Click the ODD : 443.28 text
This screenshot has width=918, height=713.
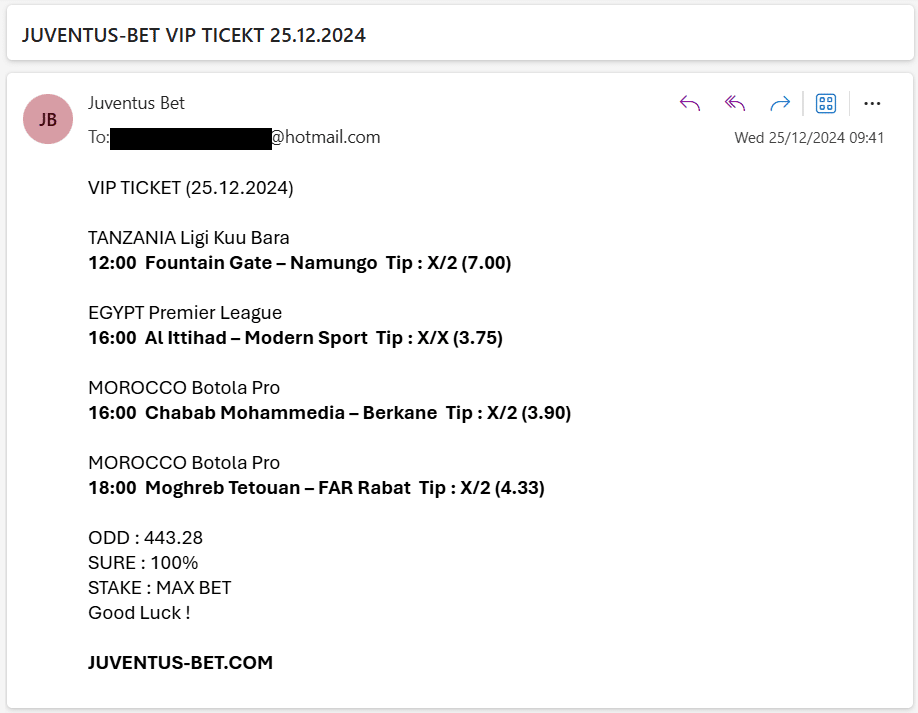[x=145, y=537]
